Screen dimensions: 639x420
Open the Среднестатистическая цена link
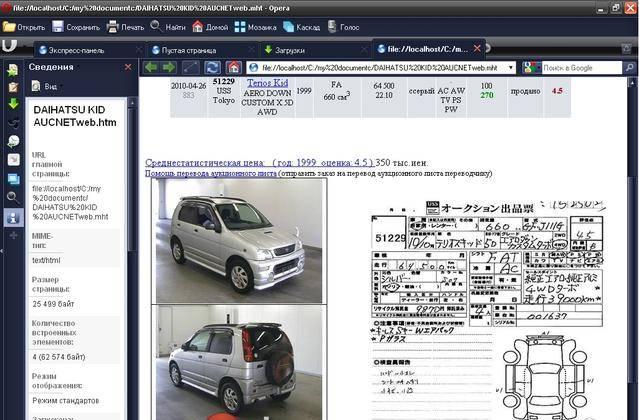260,163
